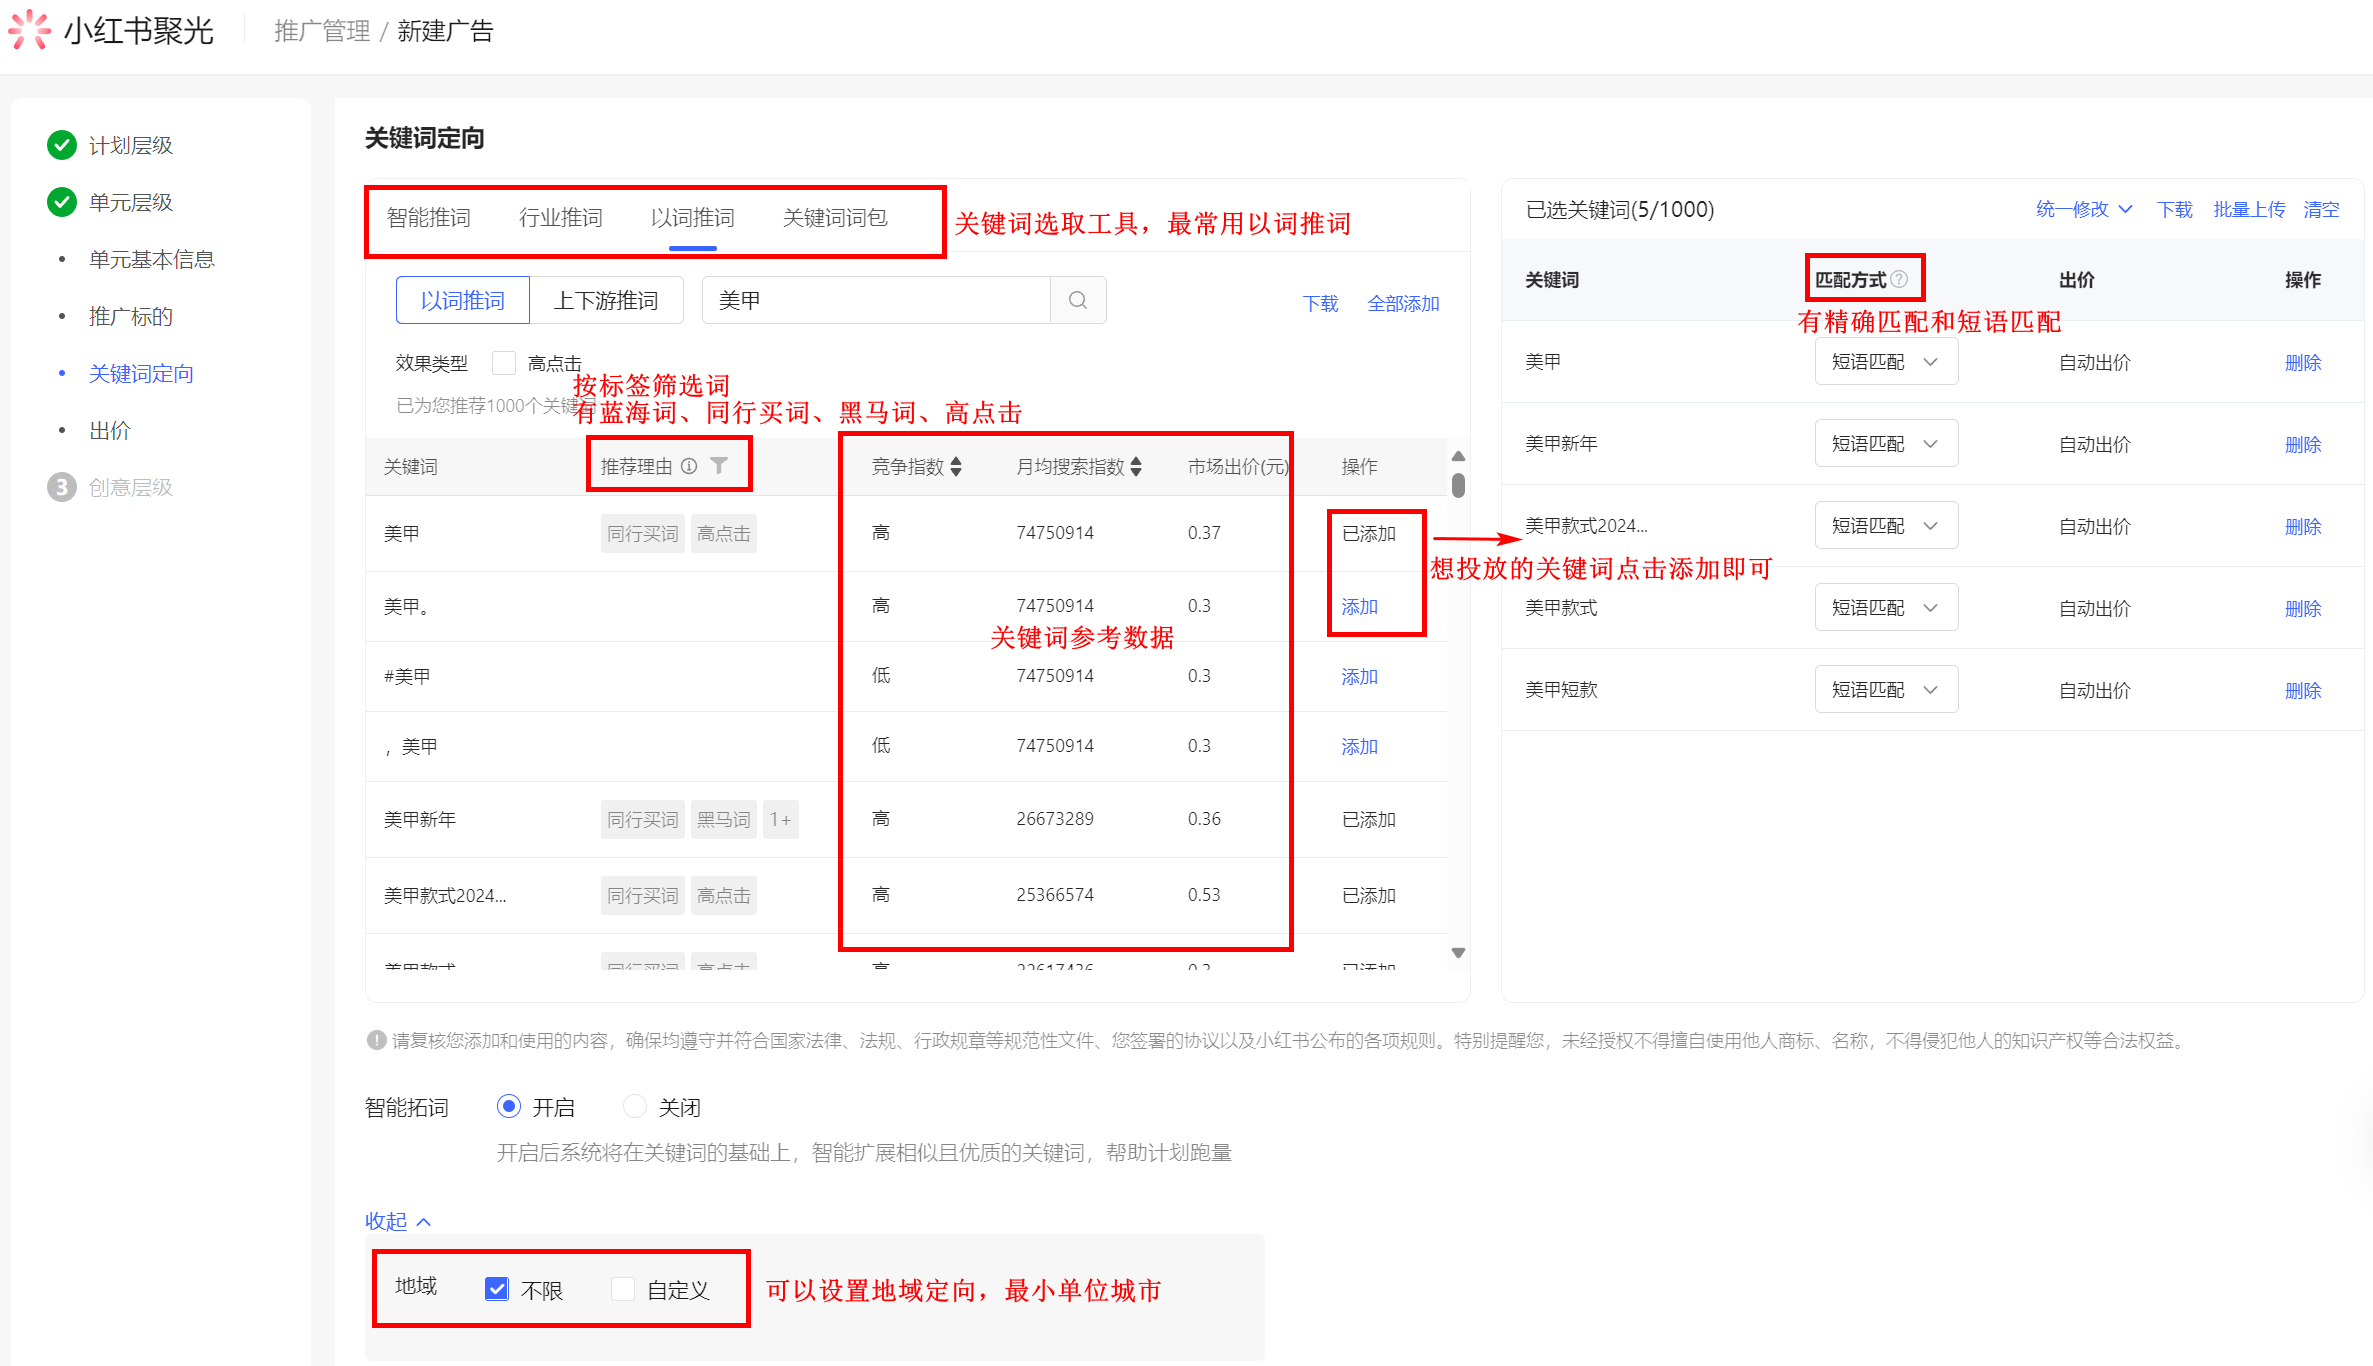The height and width of the screenshot is (1366, 2373).
Task: Click 下载 link beside 全部添加
Action: pos(1320,303)
